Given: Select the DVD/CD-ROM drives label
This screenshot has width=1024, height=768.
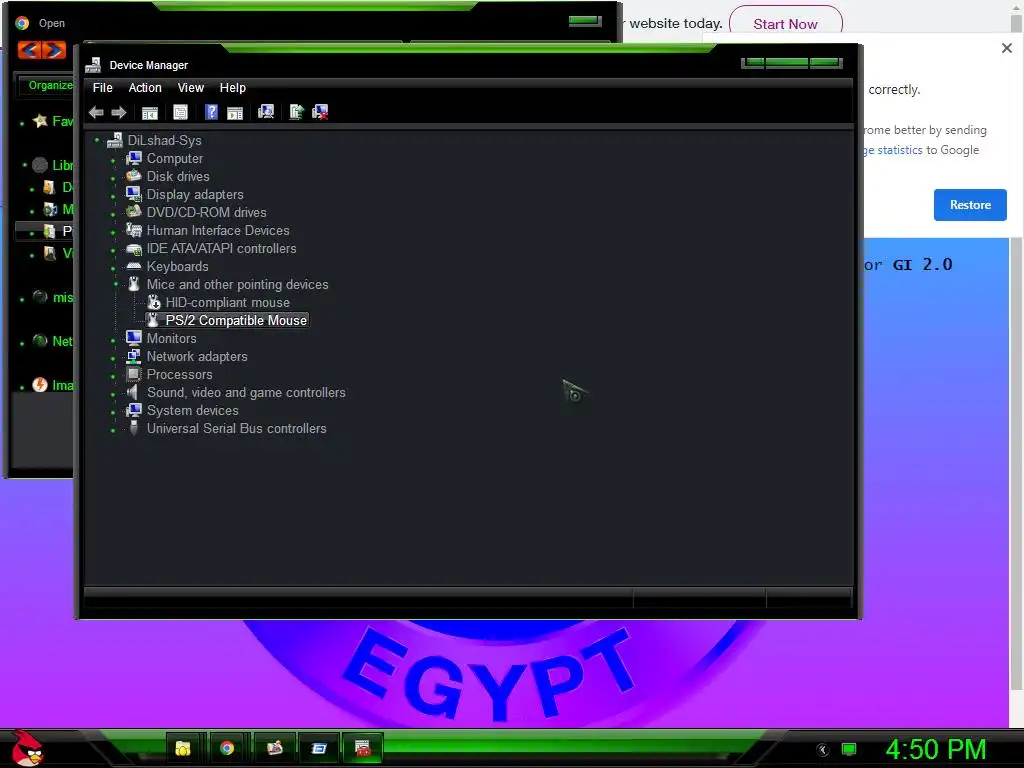Looking at the screenshot, I should pos(206,212).
